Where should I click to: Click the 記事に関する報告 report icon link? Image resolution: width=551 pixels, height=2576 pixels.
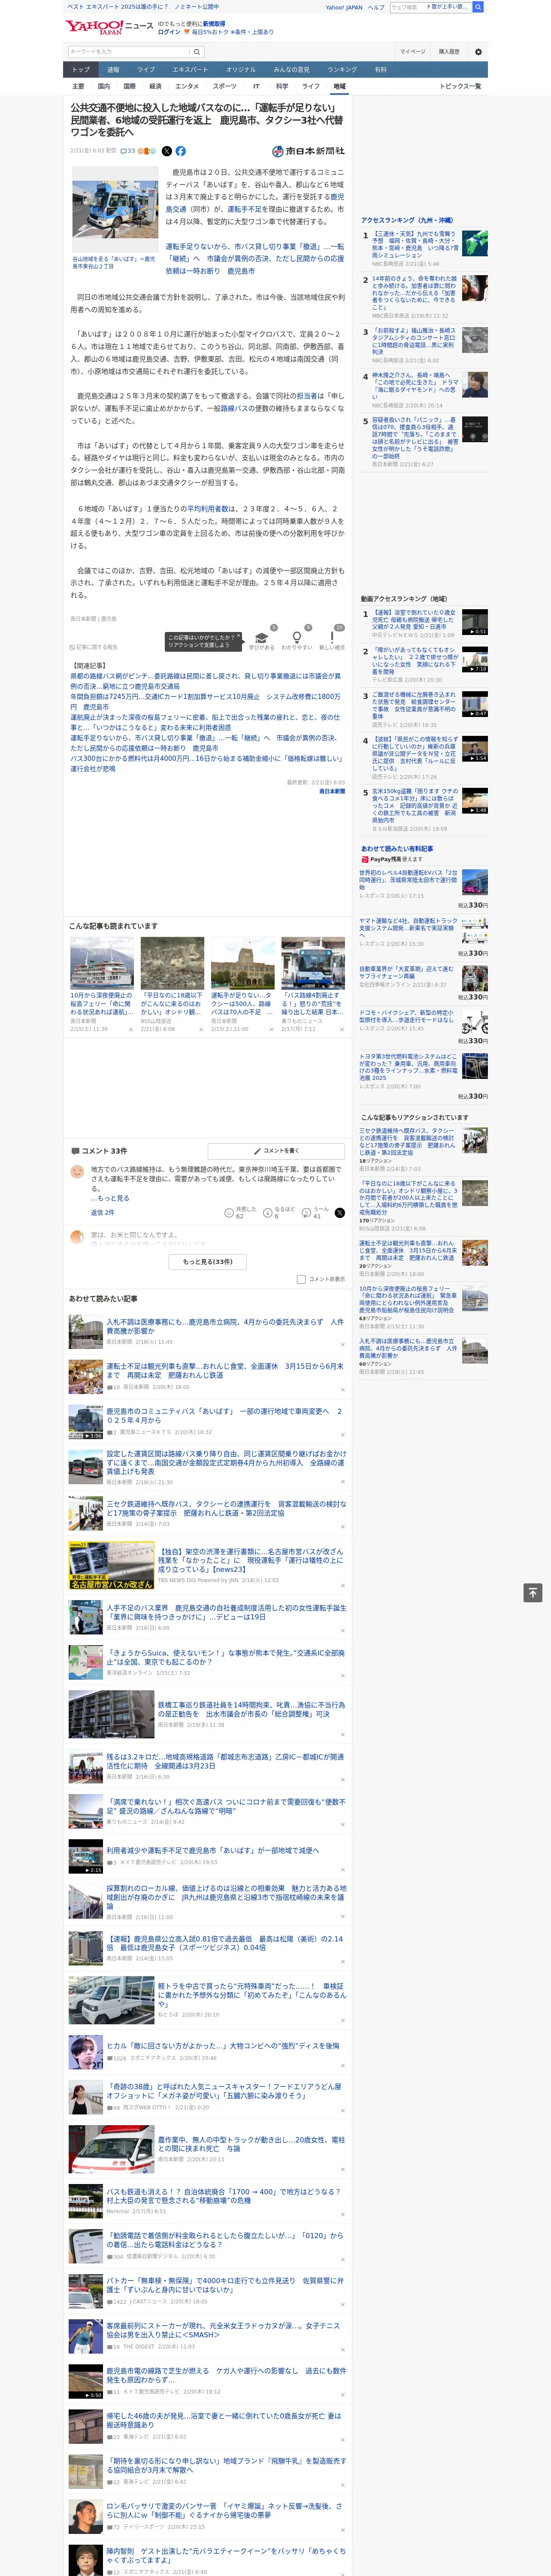click(94, 647)
